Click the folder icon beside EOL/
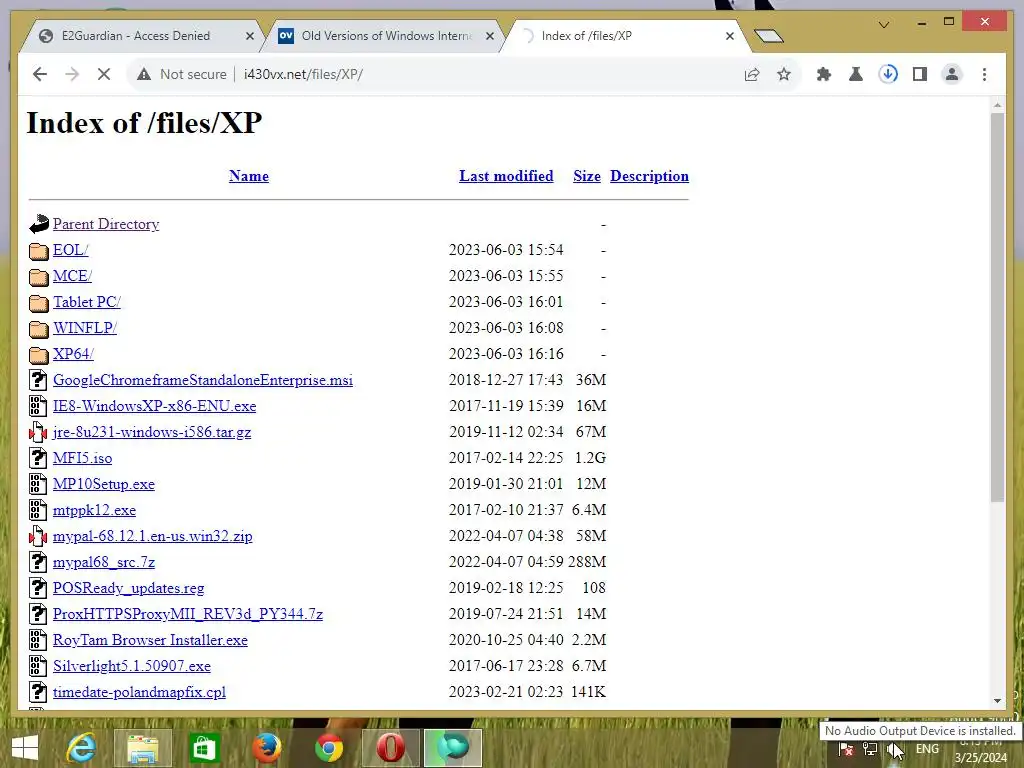The width and height of the screenshot is (1024, 768). (39, 251)
